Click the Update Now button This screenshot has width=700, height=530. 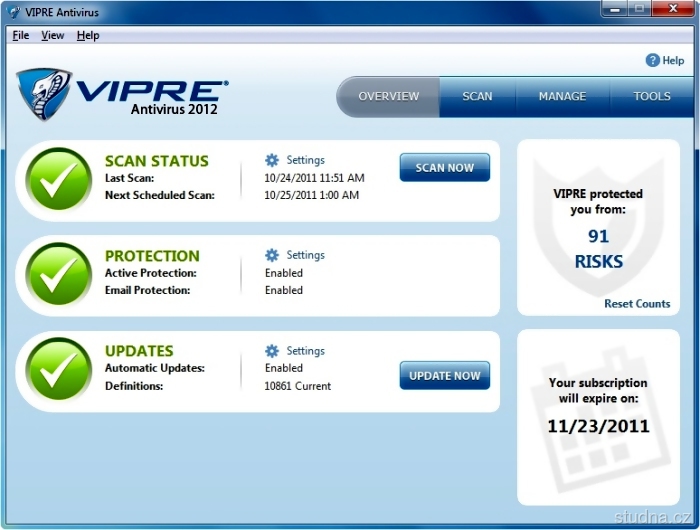[445, 376]
